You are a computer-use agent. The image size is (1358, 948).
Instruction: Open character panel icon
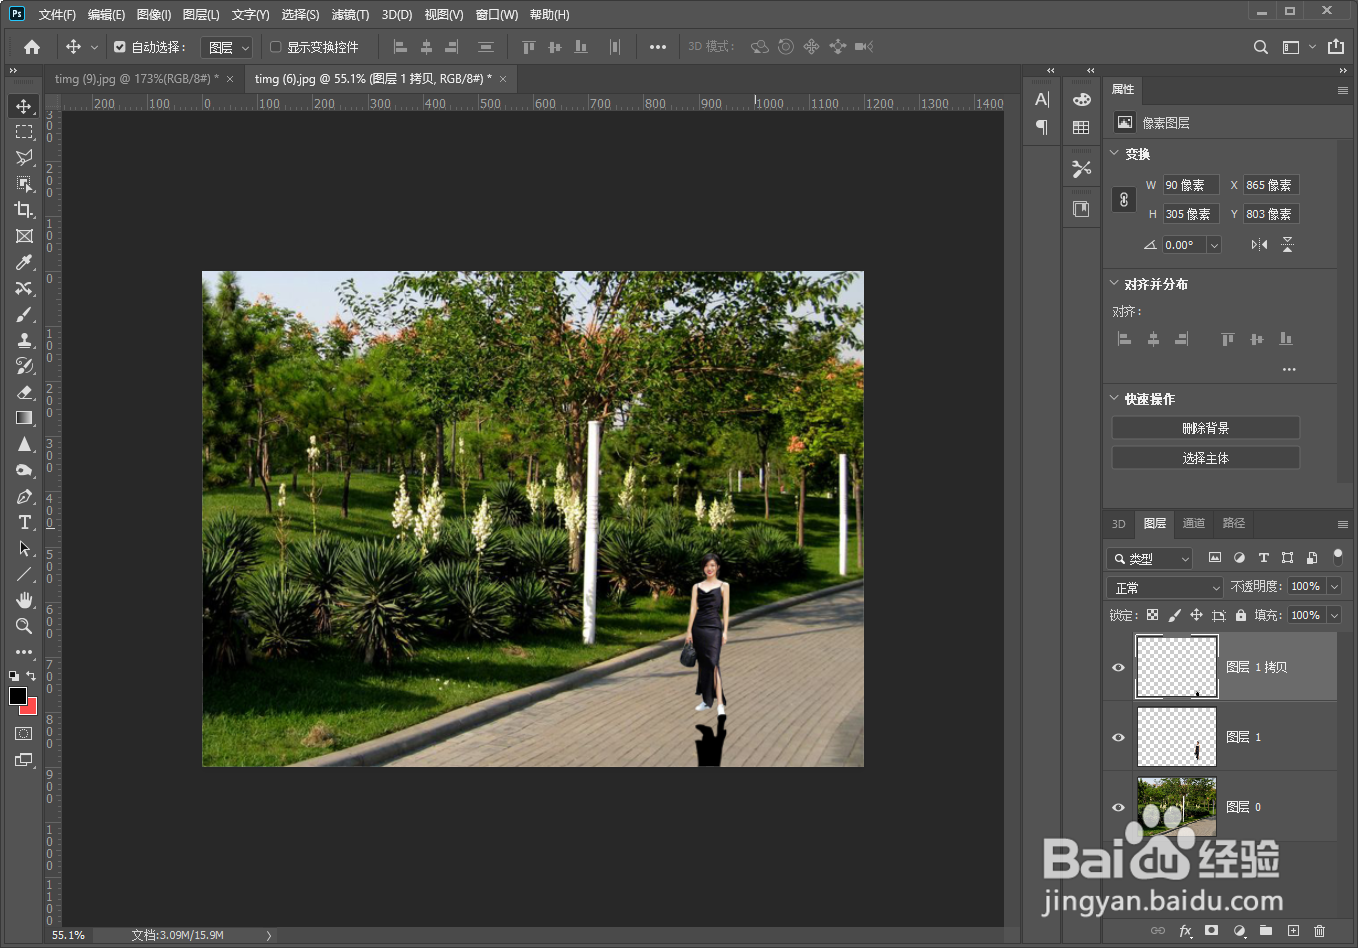click(x=1042, y=99)
